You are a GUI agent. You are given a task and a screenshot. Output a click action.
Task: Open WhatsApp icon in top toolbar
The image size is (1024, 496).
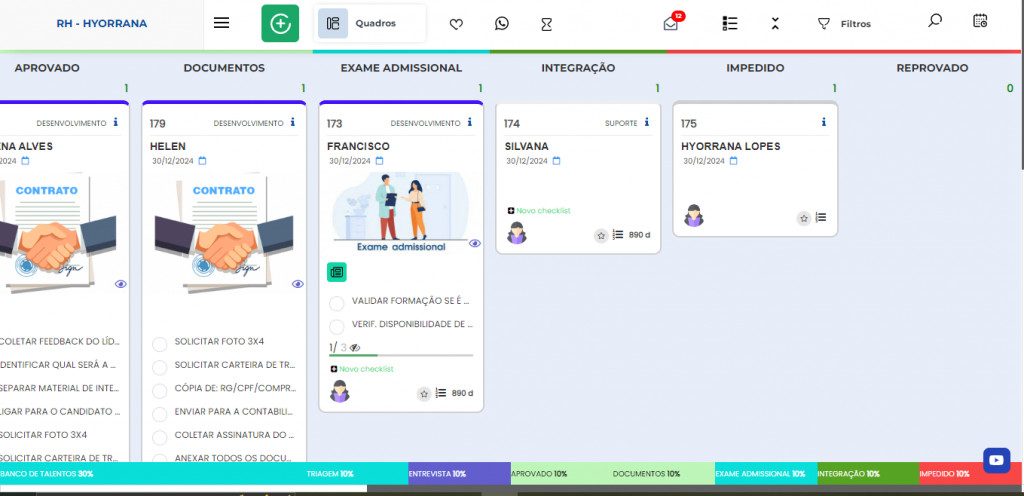point(502,24)
